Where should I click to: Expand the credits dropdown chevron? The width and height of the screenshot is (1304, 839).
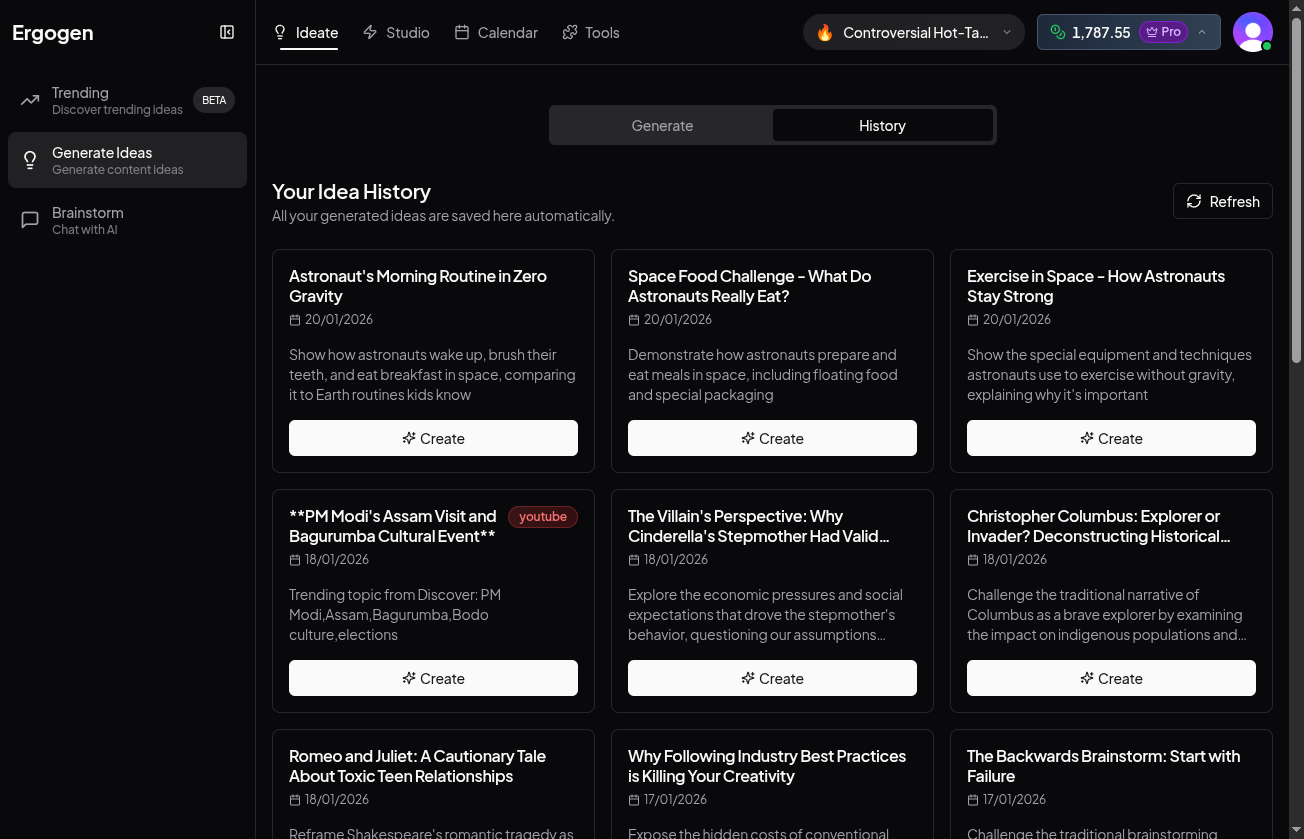click(x=1201, y=32)
